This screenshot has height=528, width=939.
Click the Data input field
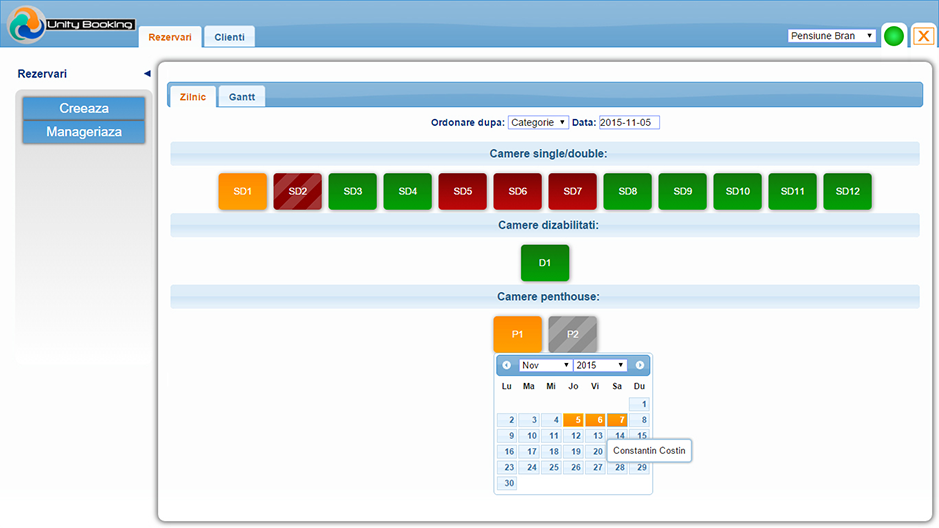(x=629, y=122)
